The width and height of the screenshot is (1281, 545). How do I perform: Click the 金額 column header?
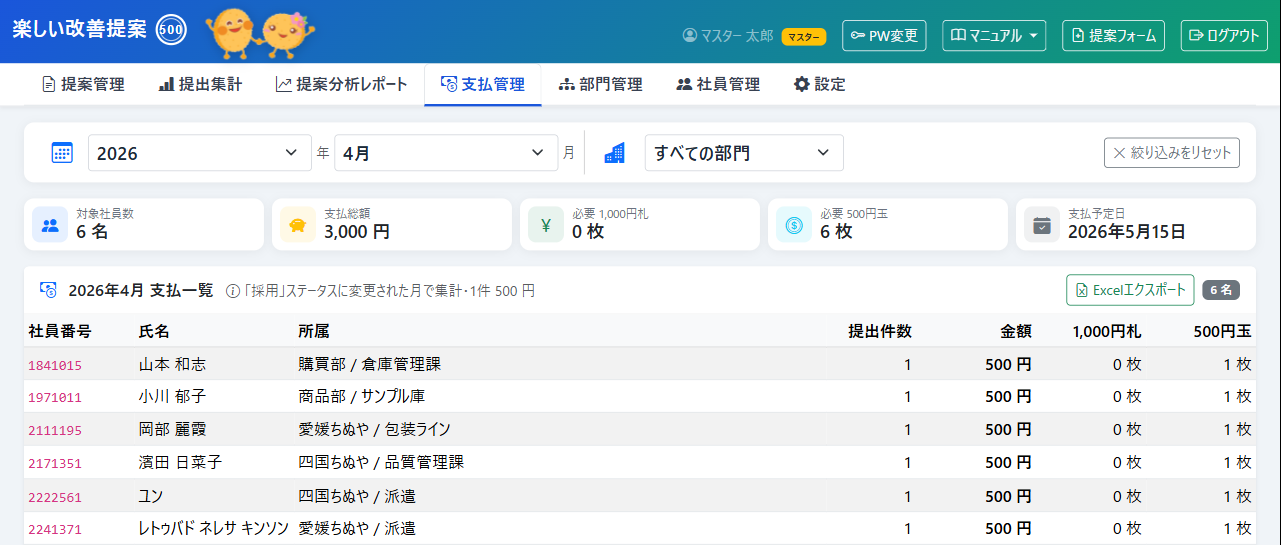tap(1016, 331)
